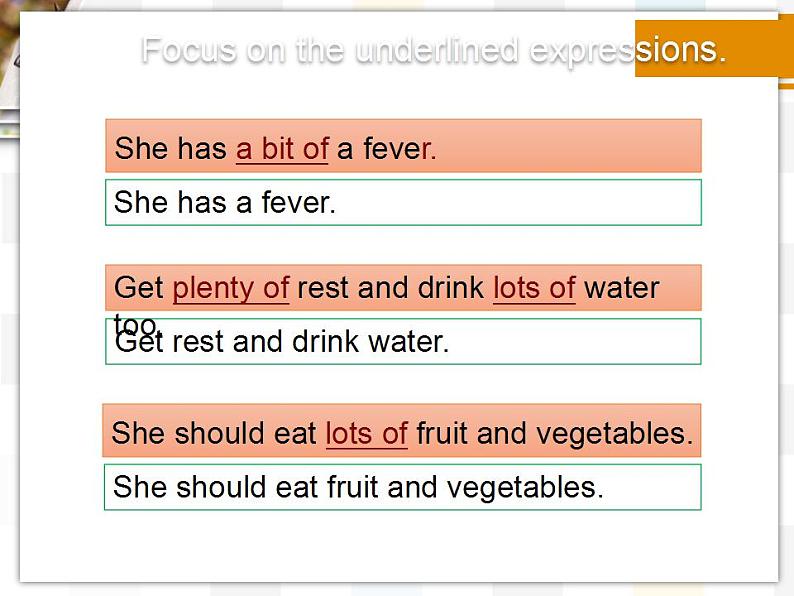Viewport: 794px width, 596px height.
Task: Click underlined 'lots of' before 'fruit'
Action: pyautogui.click(x=367, y=433)
